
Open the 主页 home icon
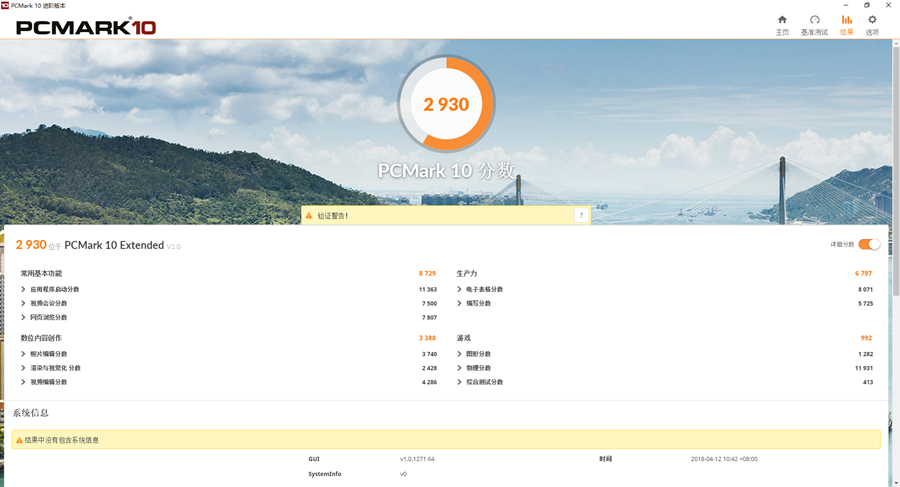(782, 20)
